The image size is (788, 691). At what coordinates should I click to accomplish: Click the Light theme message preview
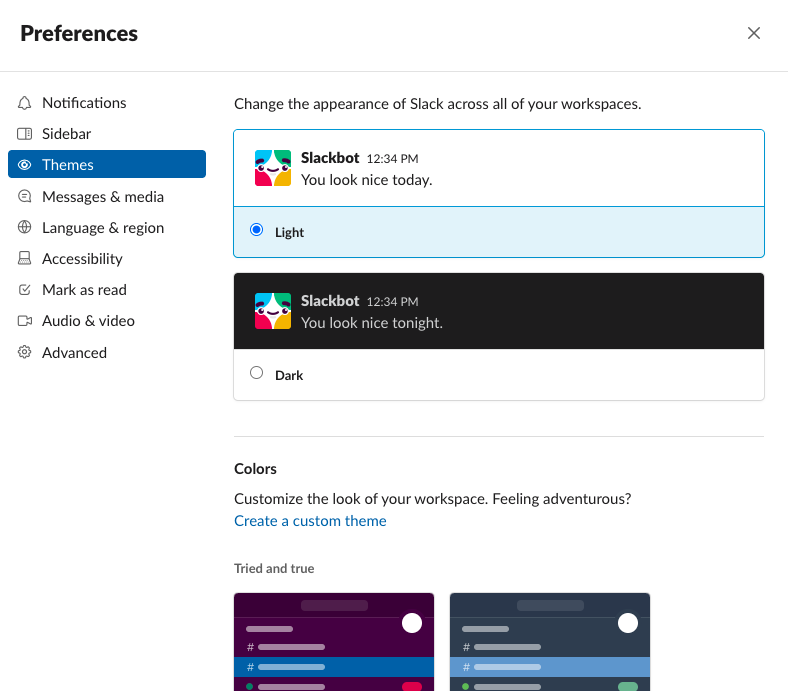(x=499, y=168)
